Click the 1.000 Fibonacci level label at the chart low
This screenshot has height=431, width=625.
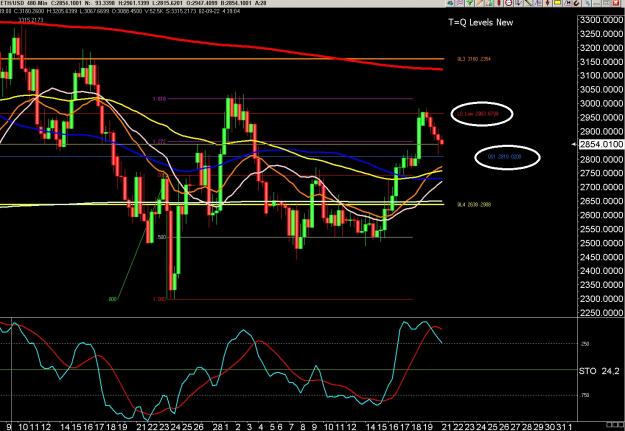[x=159, y=299]
